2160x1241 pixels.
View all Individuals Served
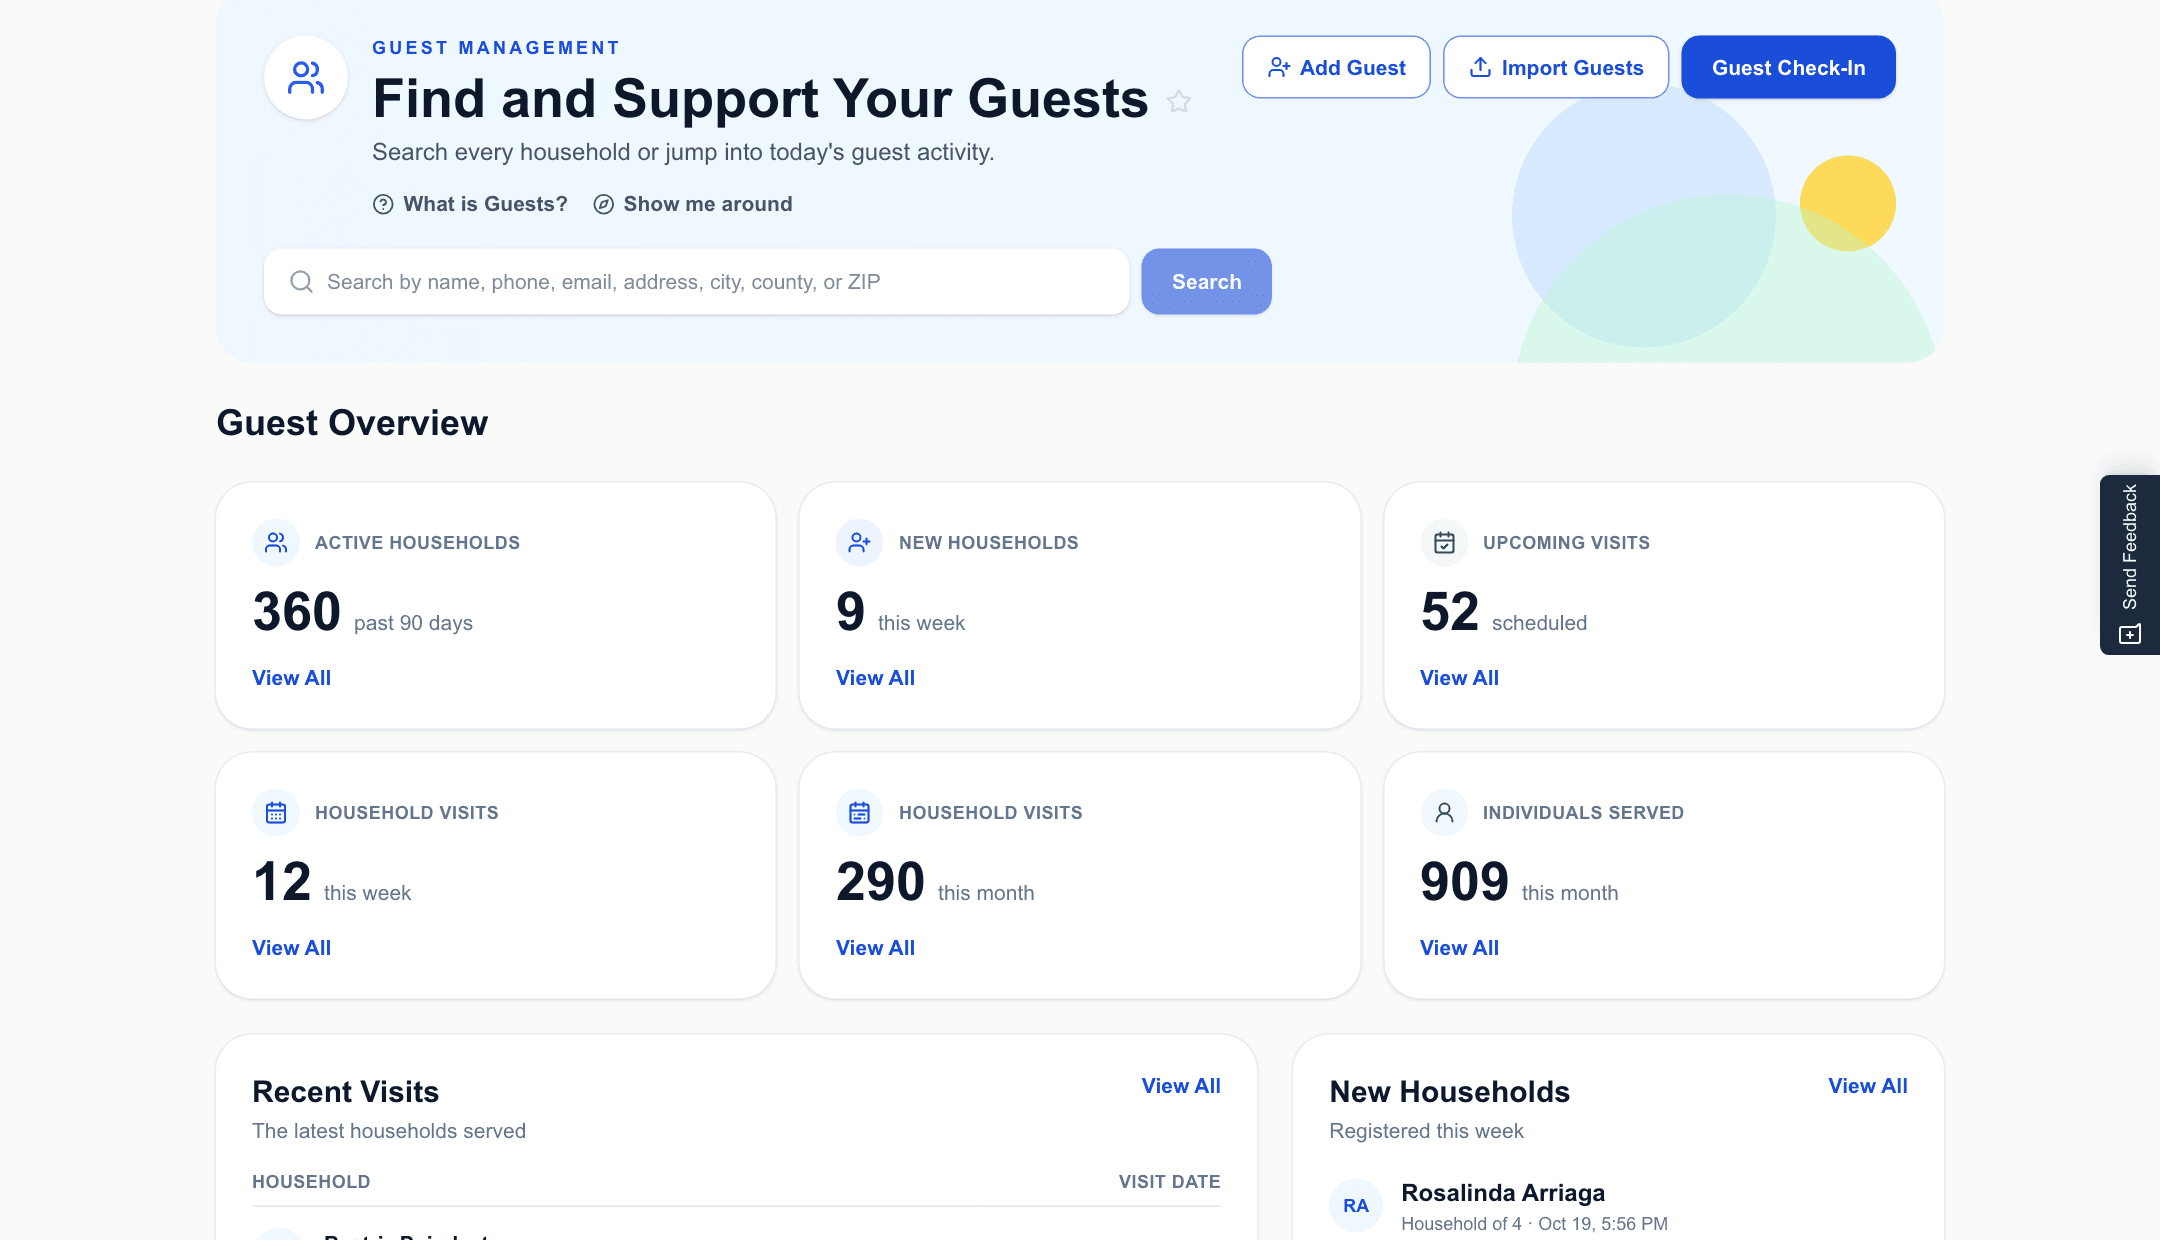[x=1459, y=948]
